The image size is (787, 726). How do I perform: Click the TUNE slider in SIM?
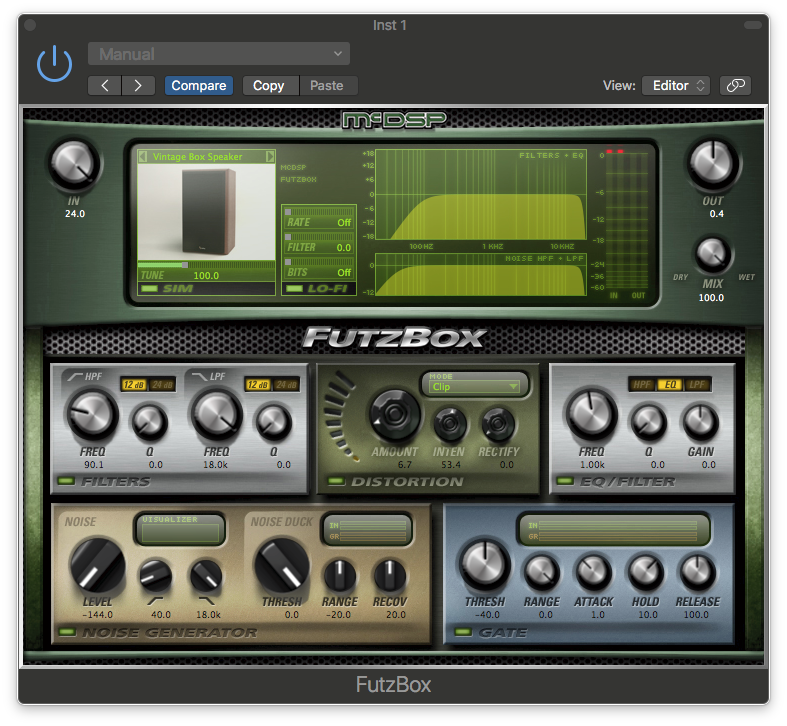206,265
